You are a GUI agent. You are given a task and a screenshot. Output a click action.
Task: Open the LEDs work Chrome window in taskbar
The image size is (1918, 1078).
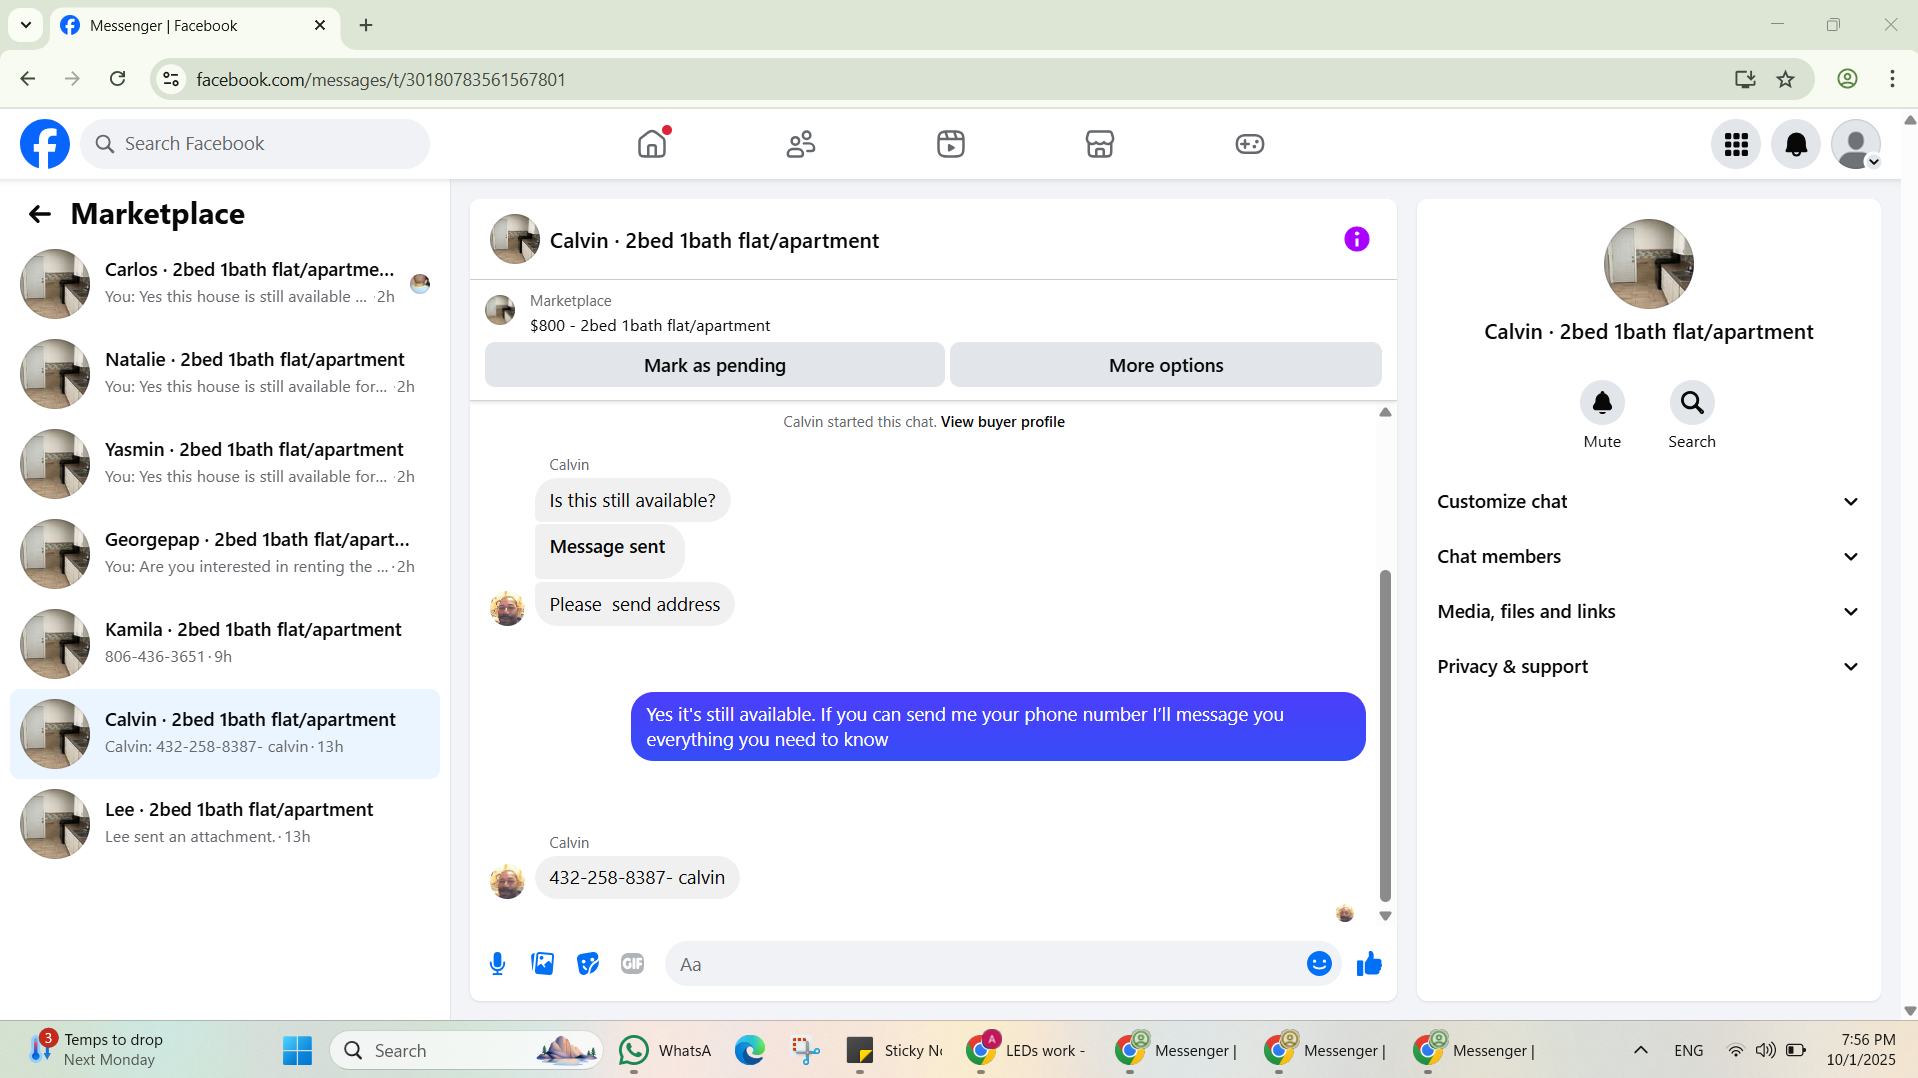[1026, 1050]
